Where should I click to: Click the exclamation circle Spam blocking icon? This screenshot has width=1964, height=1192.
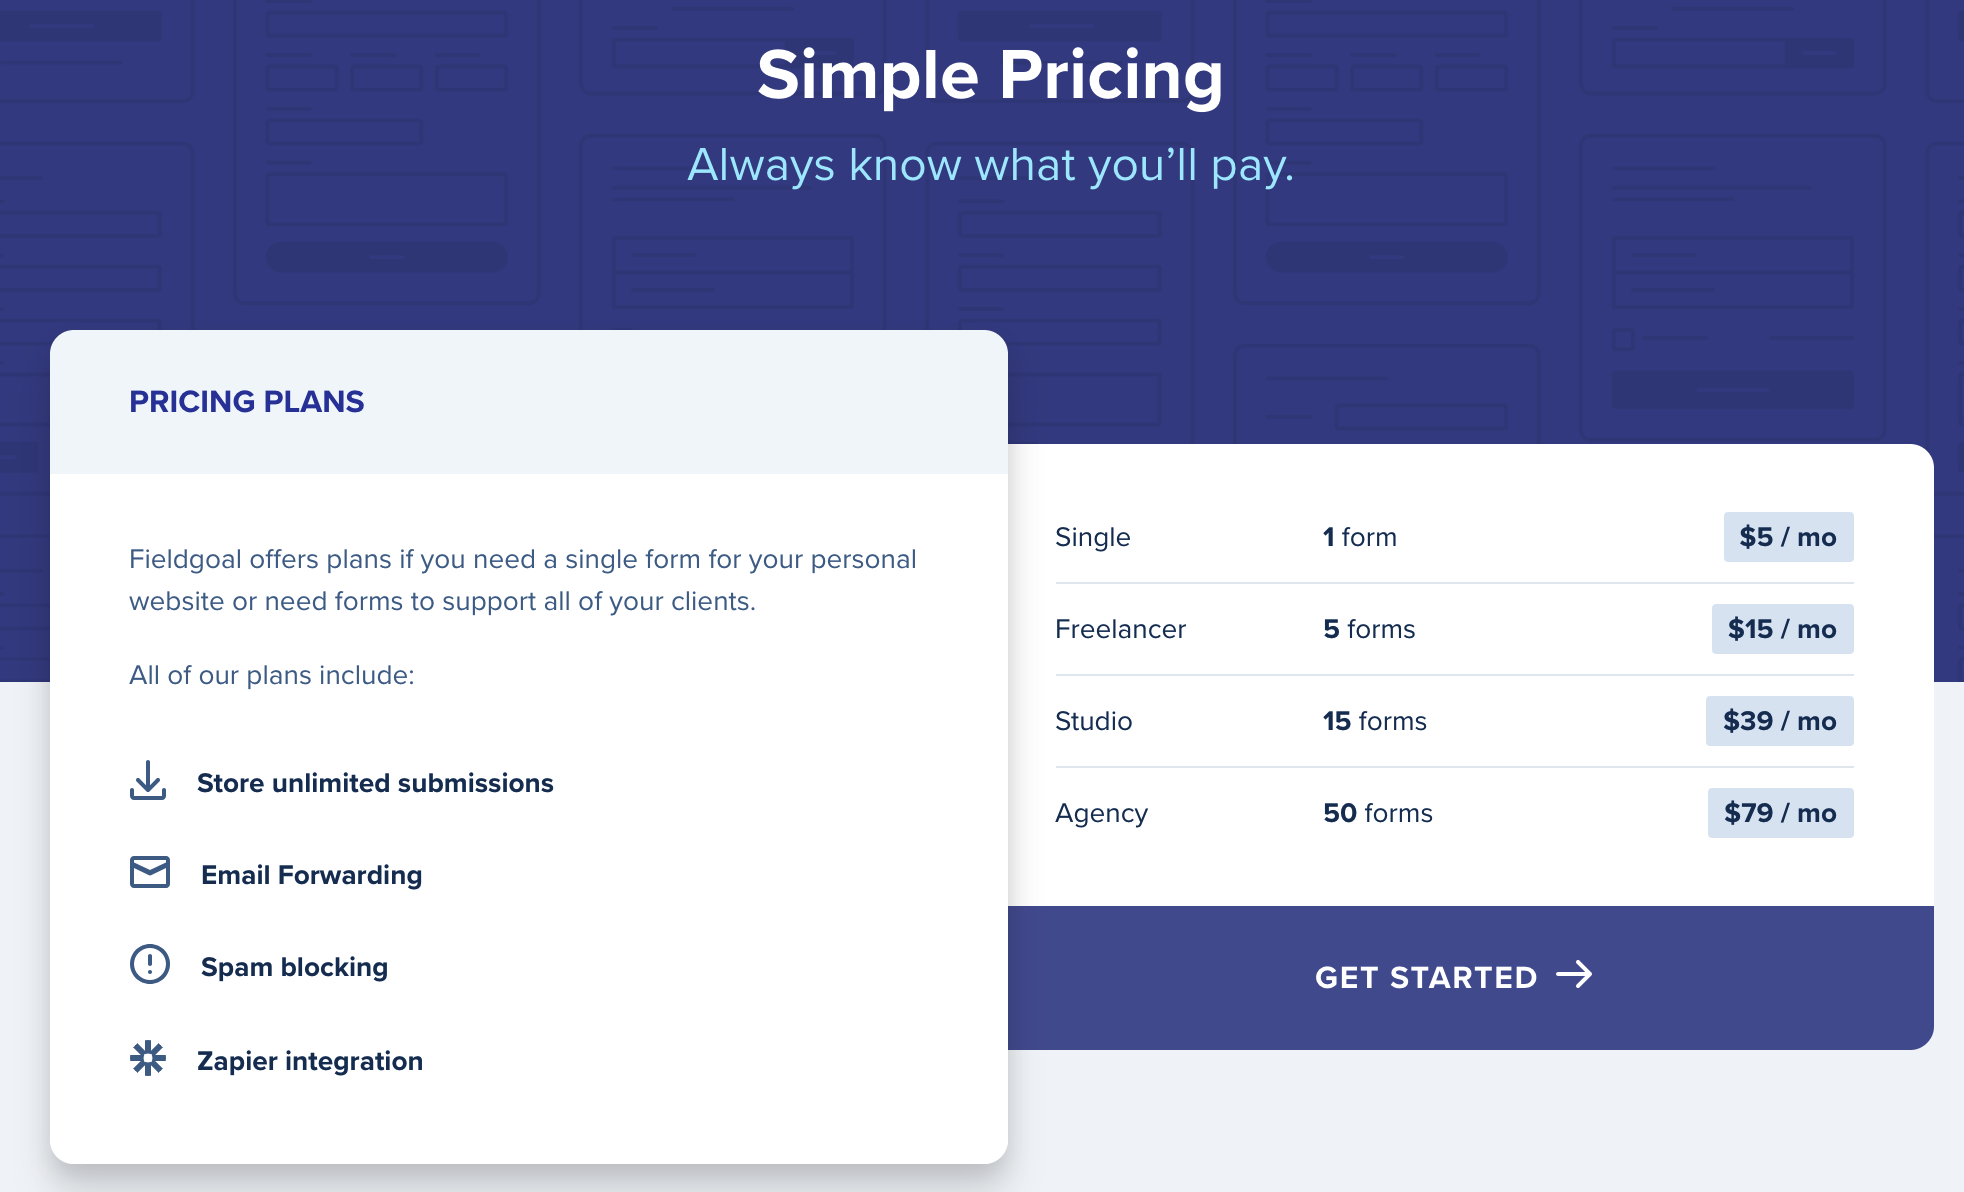[x=150, y=964]
